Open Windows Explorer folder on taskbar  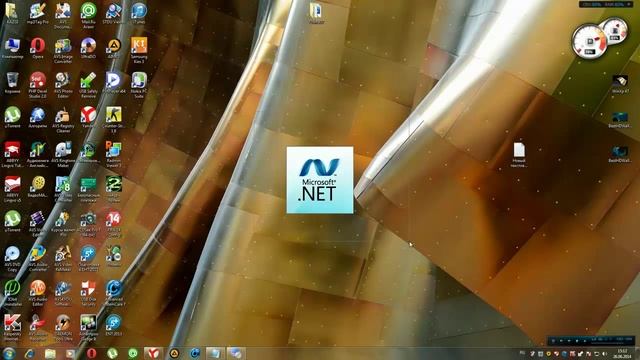coord(50,353)
